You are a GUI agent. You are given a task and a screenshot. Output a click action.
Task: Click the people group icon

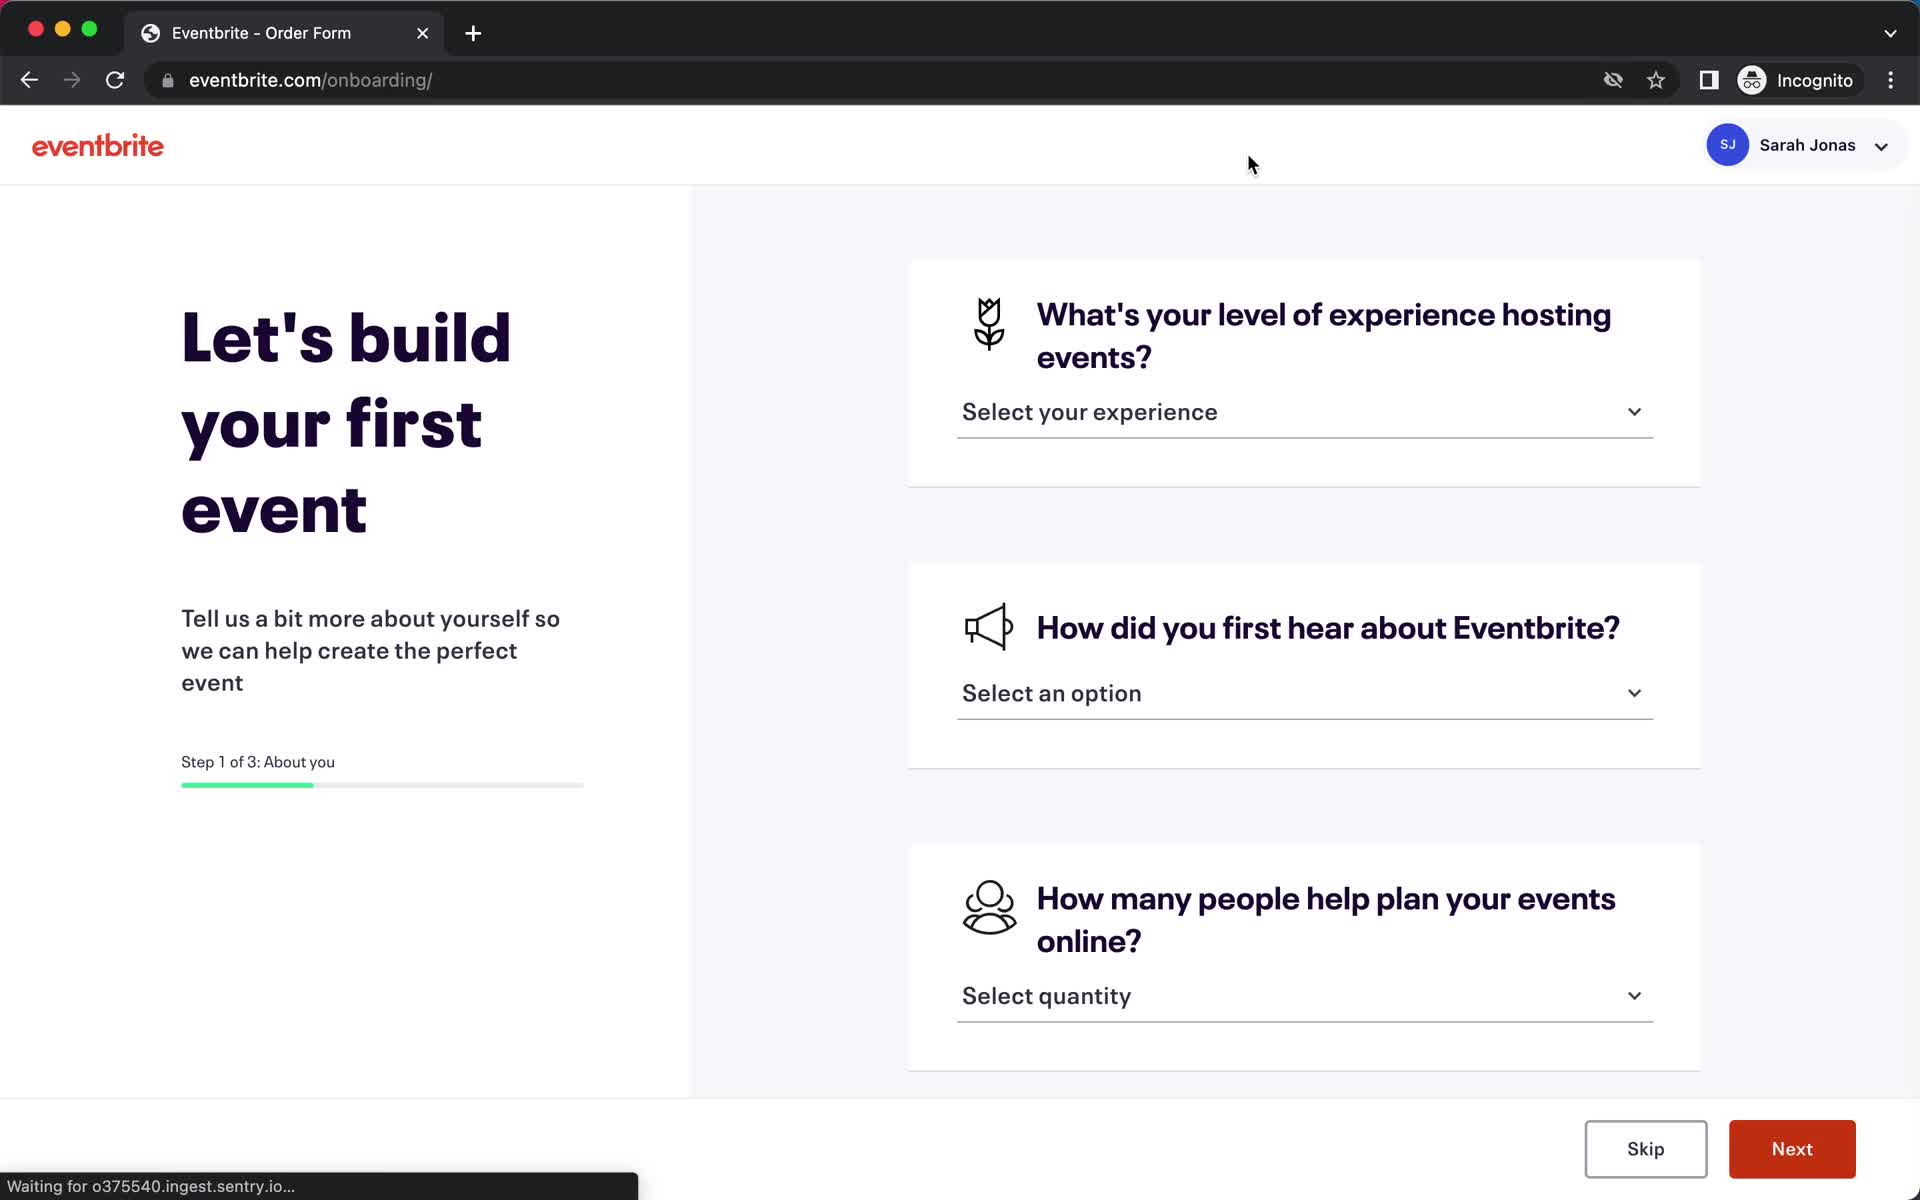(989, 907)
